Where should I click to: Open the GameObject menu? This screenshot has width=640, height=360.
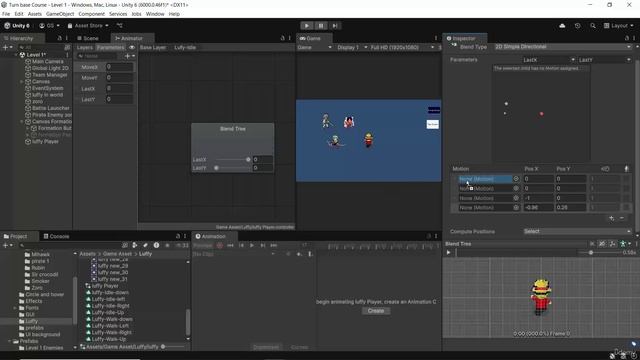[x=60, y=14]
